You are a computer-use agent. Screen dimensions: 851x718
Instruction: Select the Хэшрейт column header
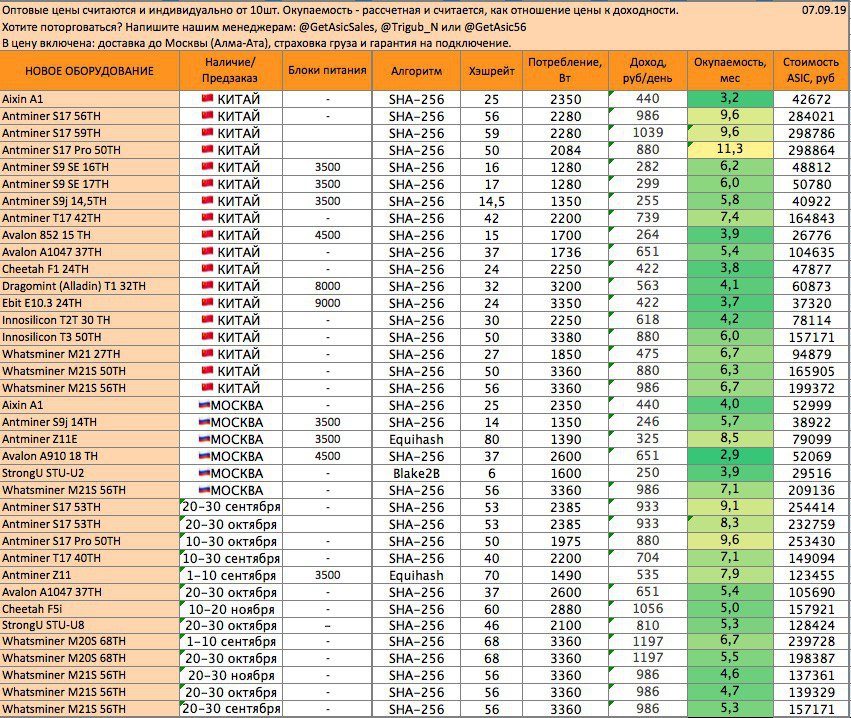pos(492,71)
